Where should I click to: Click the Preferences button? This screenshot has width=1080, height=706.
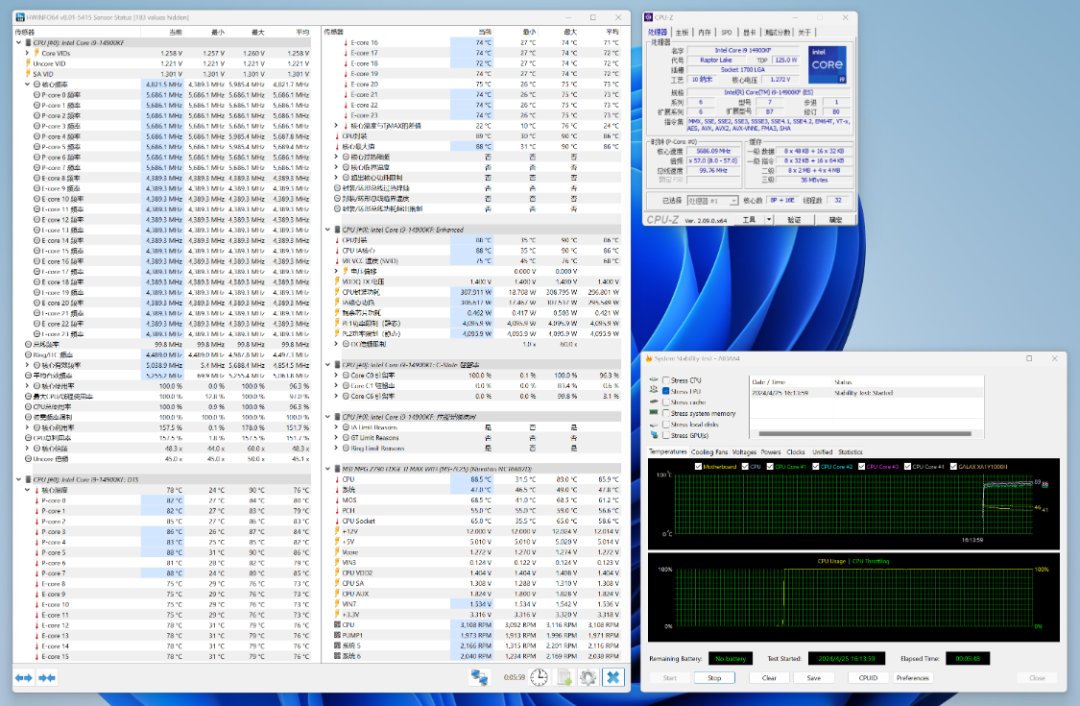point(912,677)
